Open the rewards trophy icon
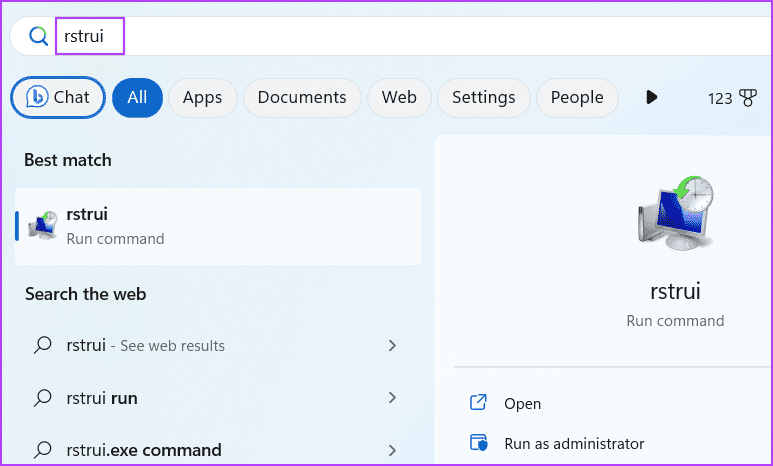 [x=747, y=98]
